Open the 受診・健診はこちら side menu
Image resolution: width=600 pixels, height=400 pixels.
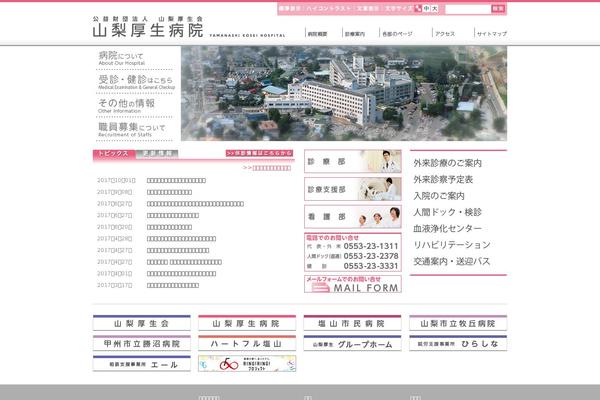click(135, 82)
